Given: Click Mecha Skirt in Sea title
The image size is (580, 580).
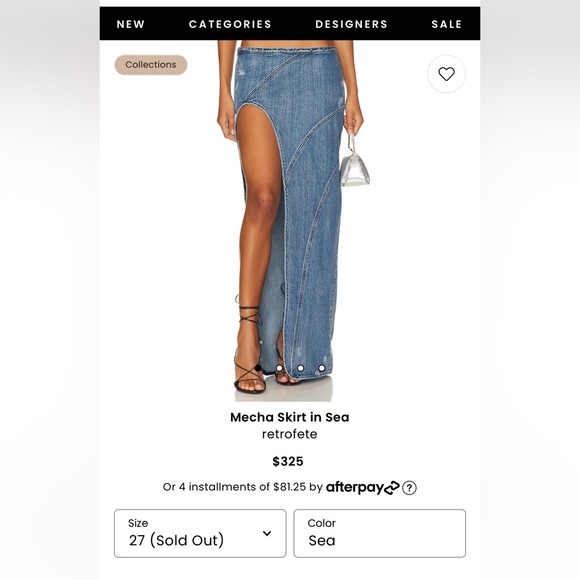Looking at the screenshot, I should 290,417.
